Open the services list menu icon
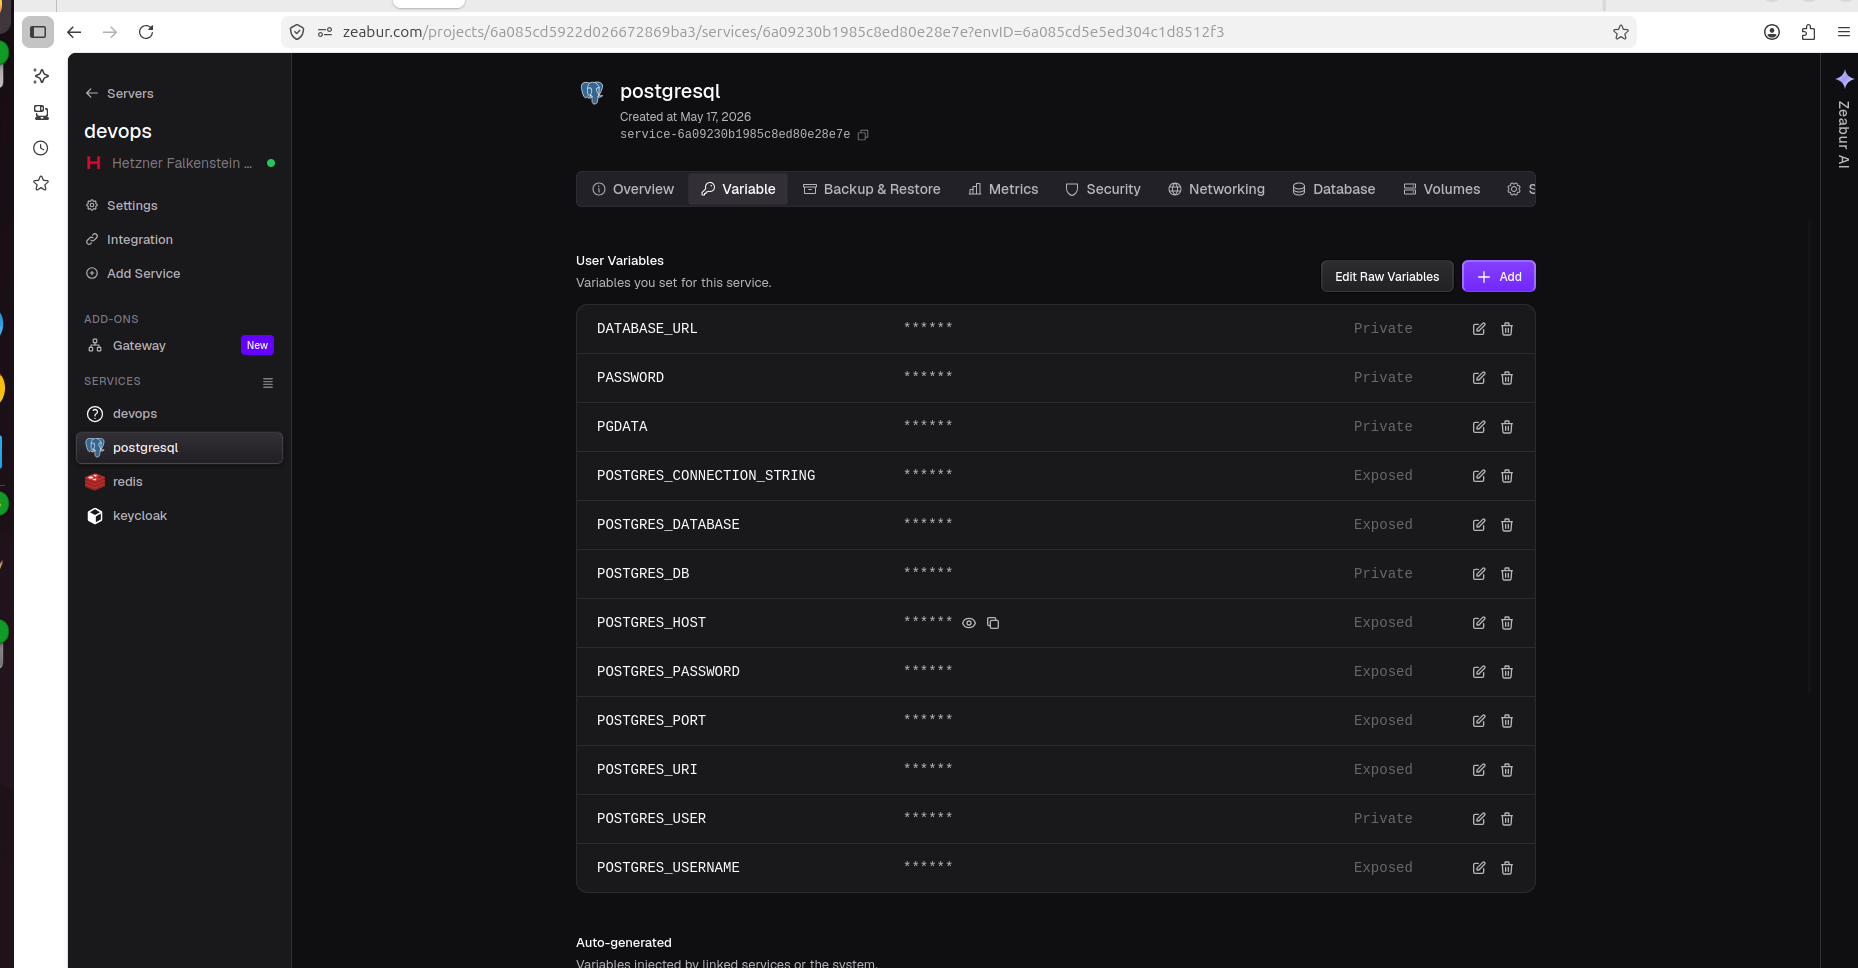This screenshot has width=1858, height=968. pyautogui.click(x=268, y=383)
